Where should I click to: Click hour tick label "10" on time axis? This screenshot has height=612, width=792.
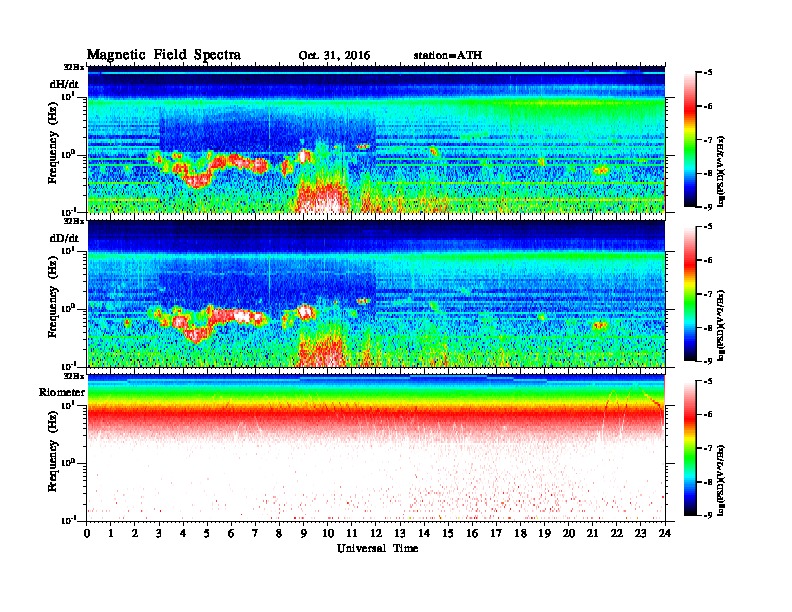click(x=328, y=534)
